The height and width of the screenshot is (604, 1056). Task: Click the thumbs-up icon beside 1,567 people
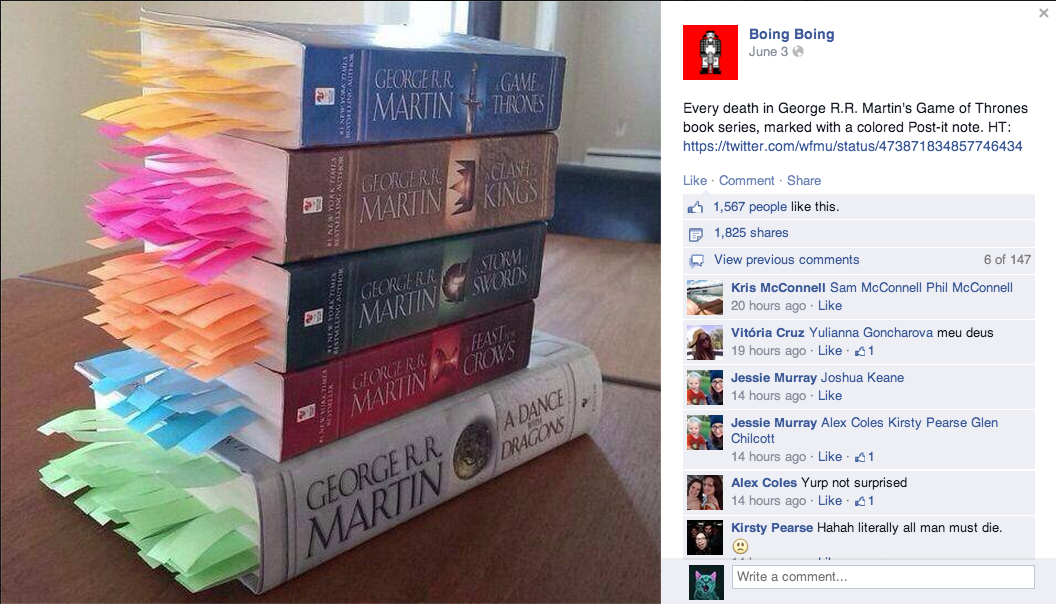tap(696, 207)
